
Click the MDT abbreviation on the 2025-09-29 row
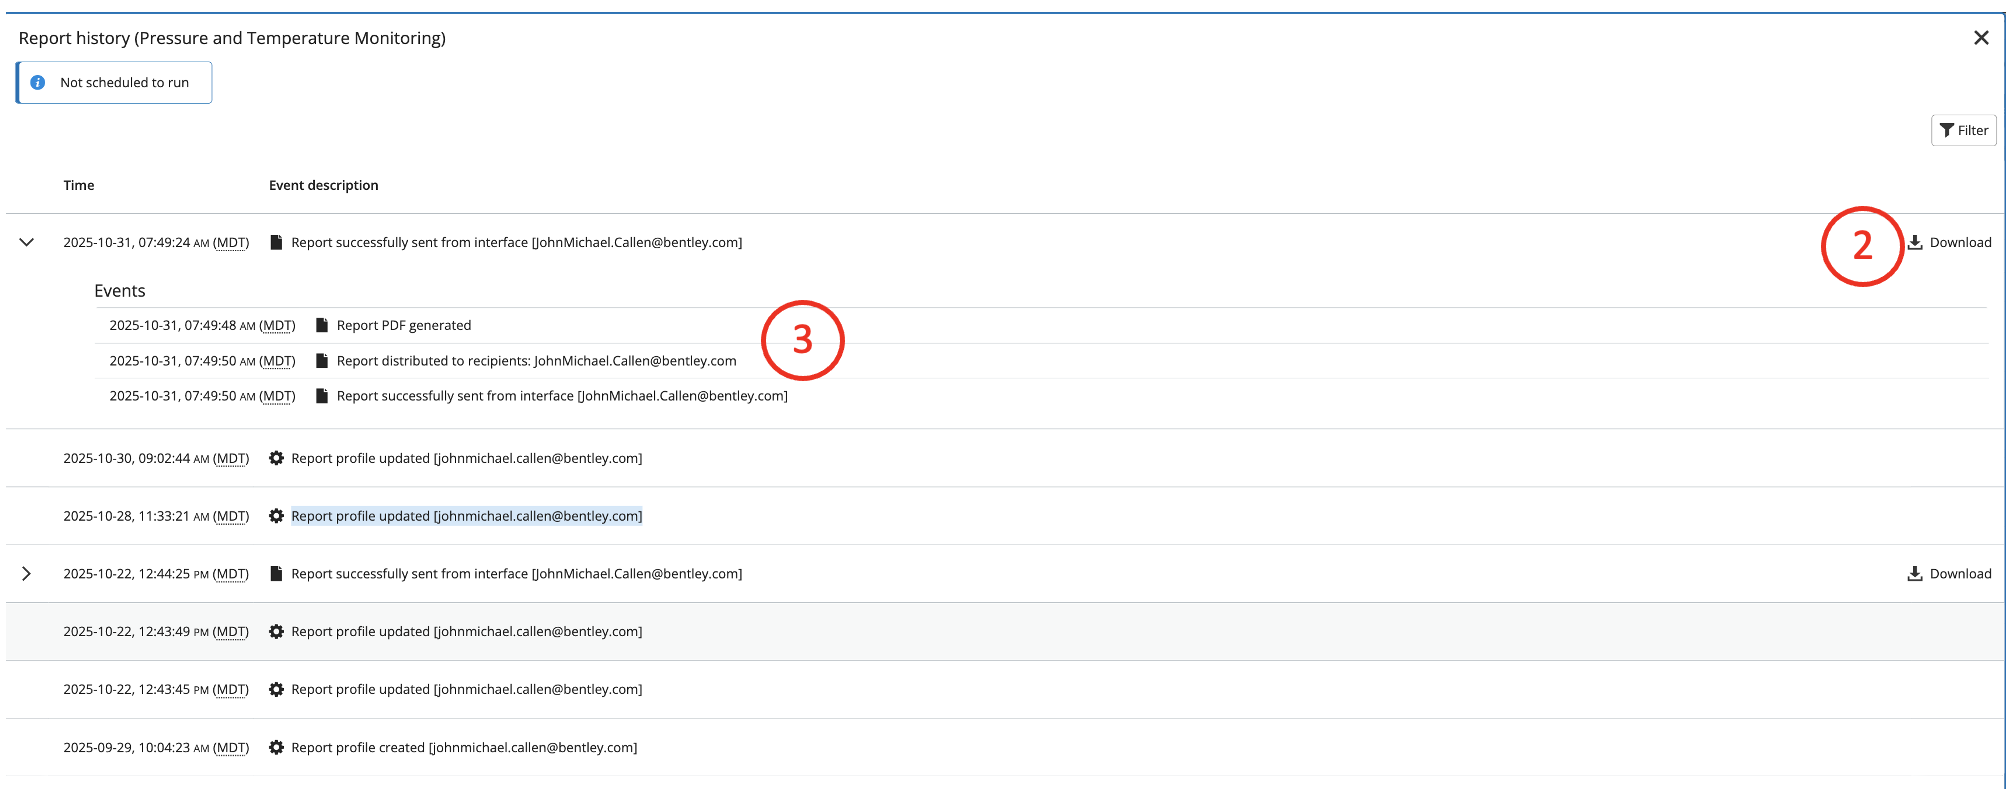[231, 748]
